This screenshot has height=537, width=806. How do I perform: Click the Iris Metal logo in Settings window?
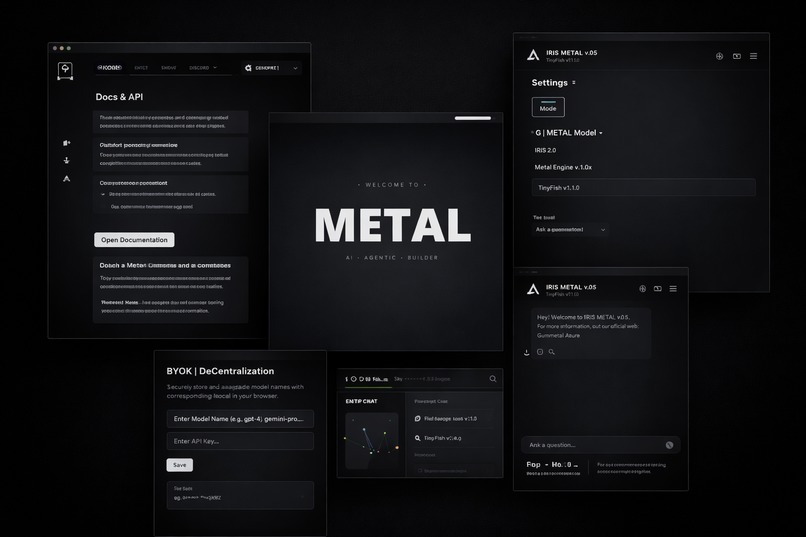pyautogui.click(x=533, y=55)
